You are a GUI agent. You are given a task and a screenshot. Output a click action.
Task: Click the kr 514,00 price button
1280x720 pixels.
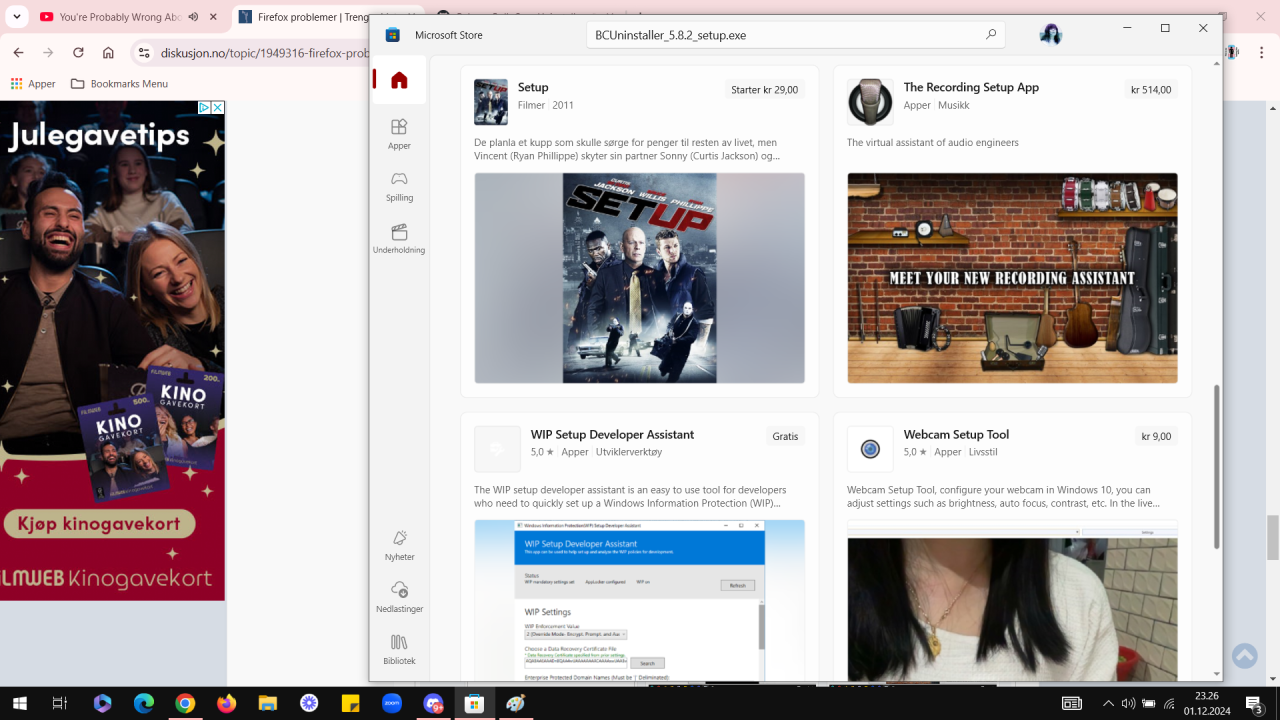tap(1150, 90)
